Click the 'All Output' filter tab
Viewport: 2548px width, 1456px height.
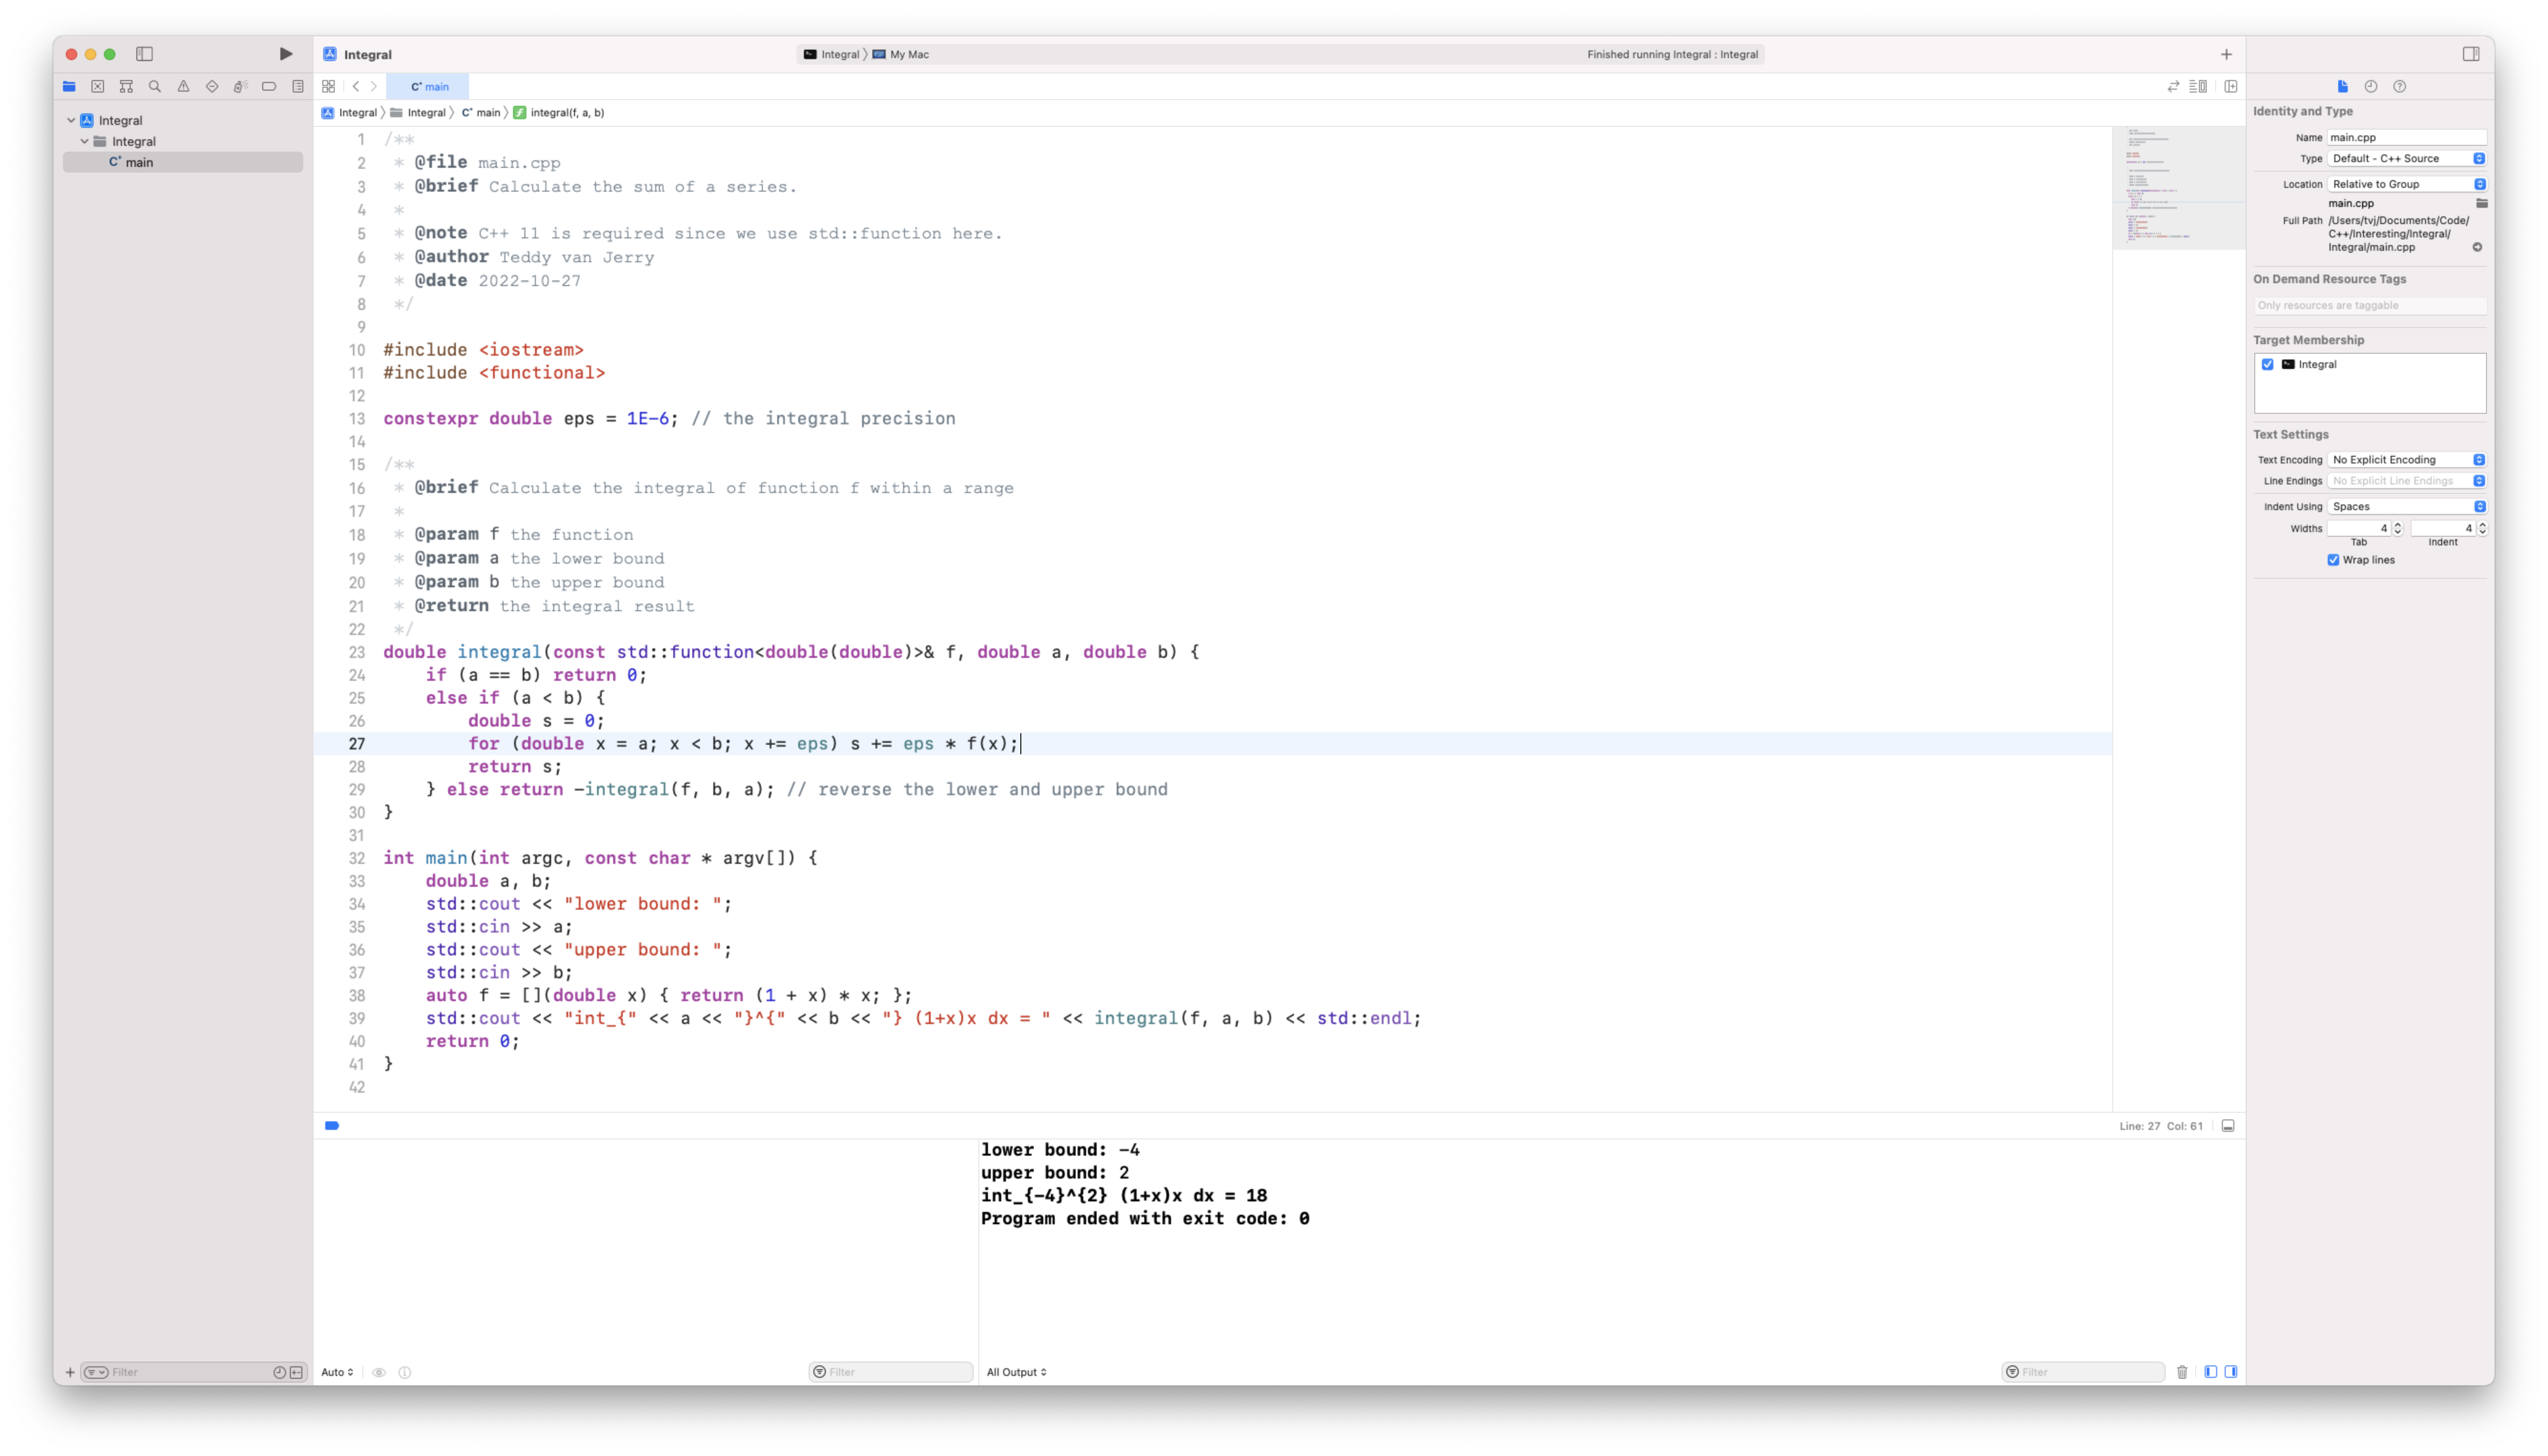1017,1370
